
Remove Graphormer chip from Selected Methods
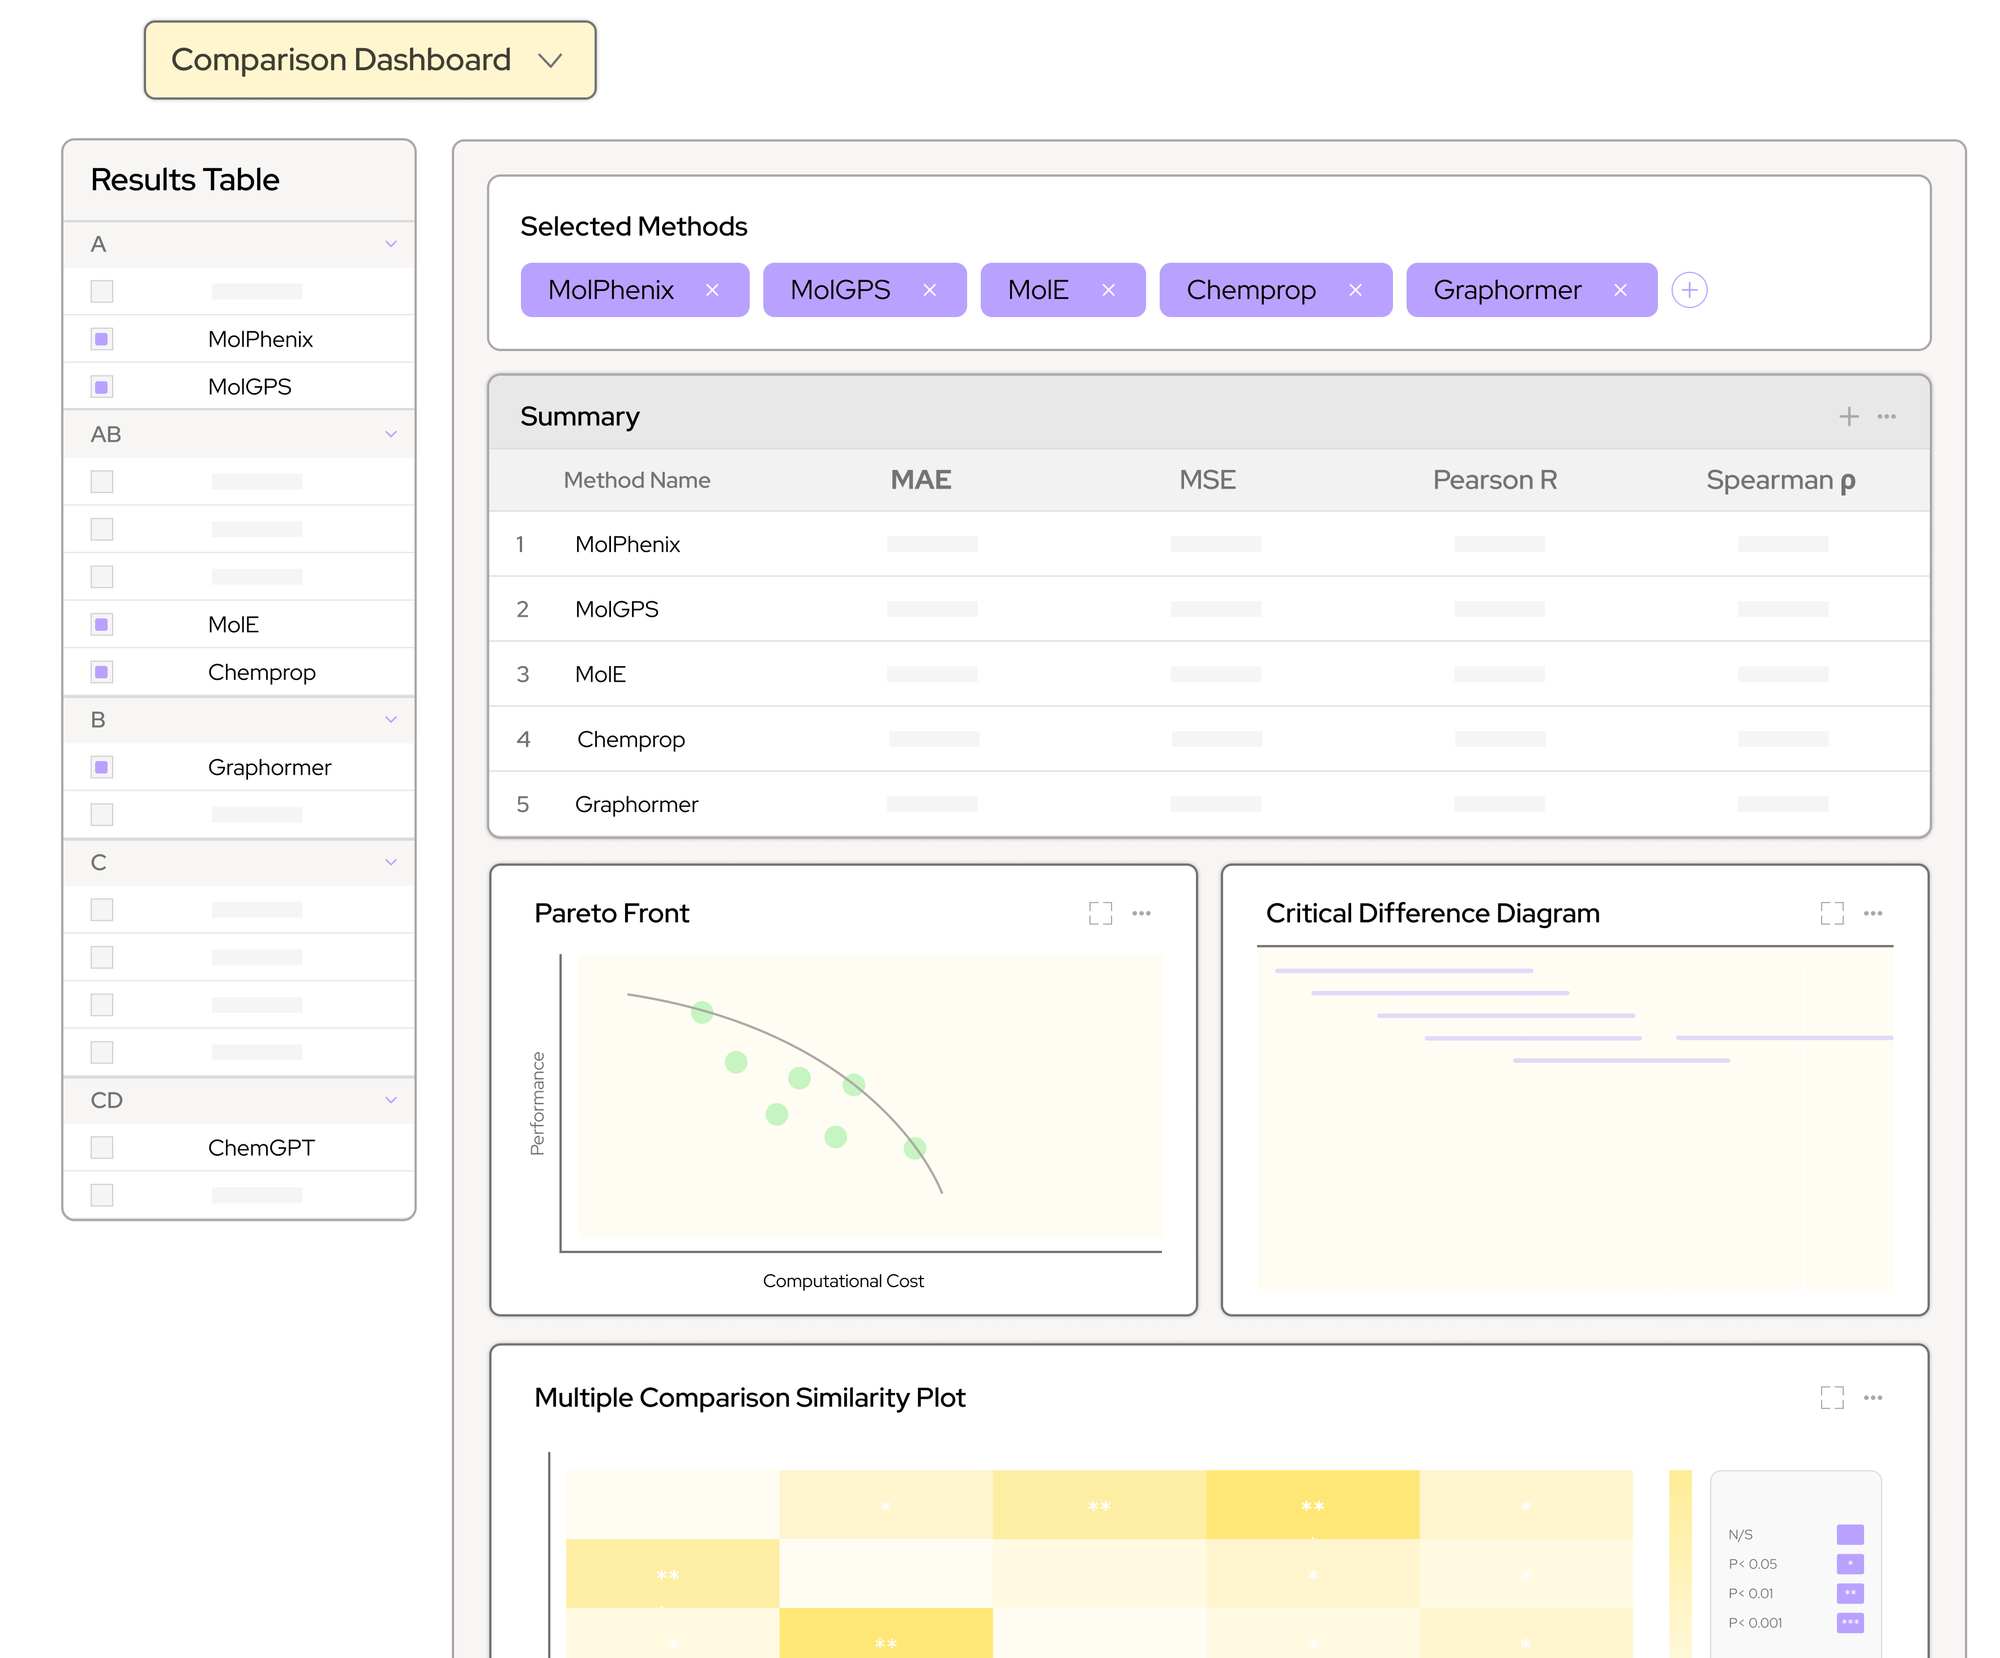1620,290
